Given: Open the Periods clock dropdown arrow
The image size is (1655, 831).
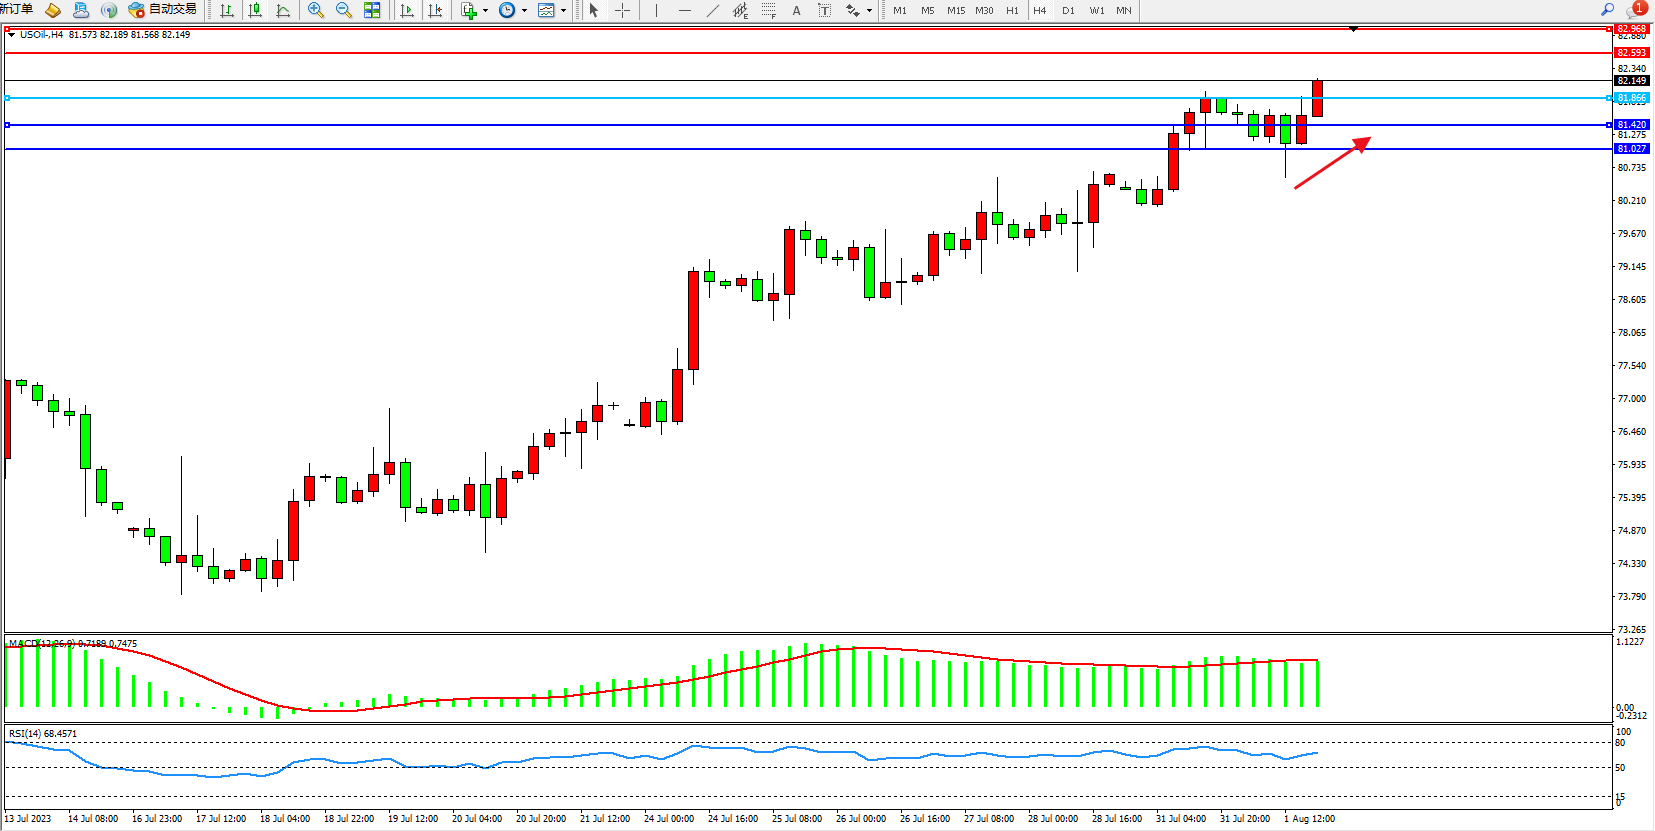Looking at the screenshot, I should click(x=524, y=11).
